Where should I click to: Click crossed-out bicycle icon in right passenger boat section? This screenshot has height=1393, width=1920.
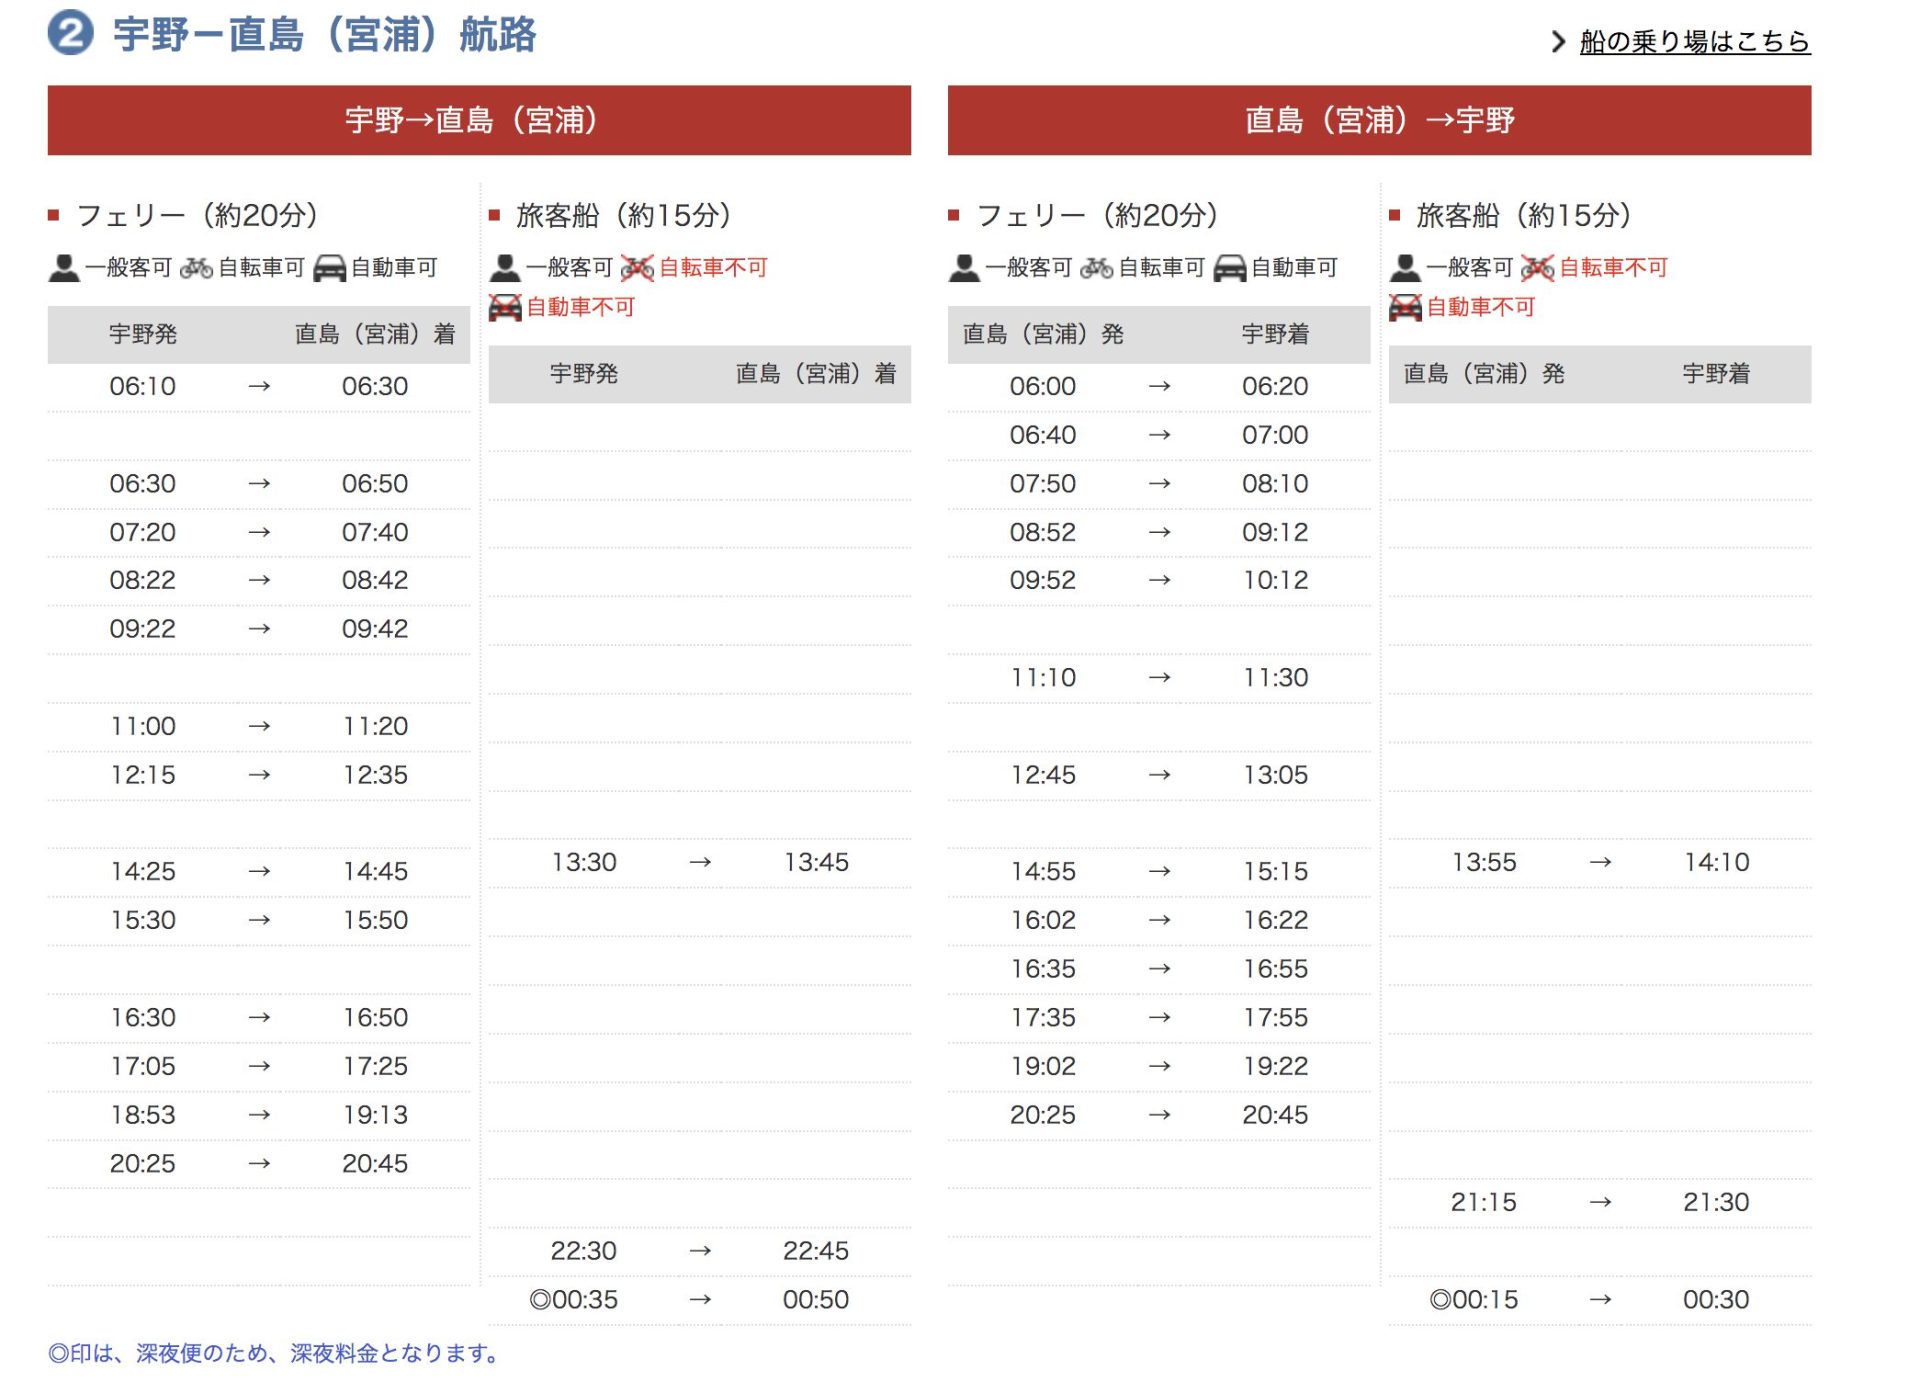pos(1537,268)
